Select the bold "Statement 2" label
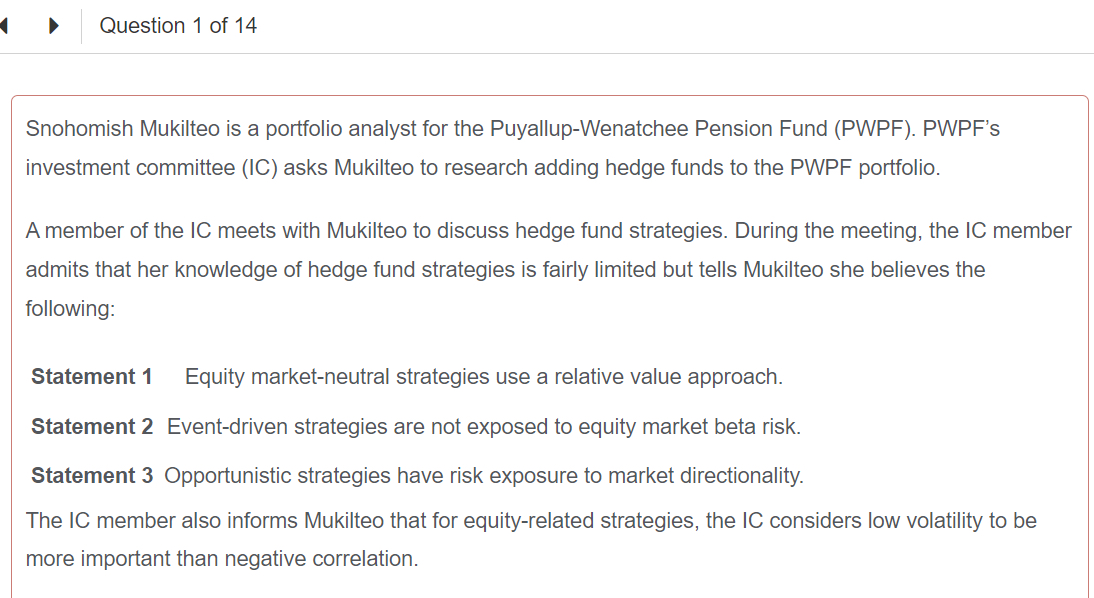1094x598 pixels. [x=92, y=427]
